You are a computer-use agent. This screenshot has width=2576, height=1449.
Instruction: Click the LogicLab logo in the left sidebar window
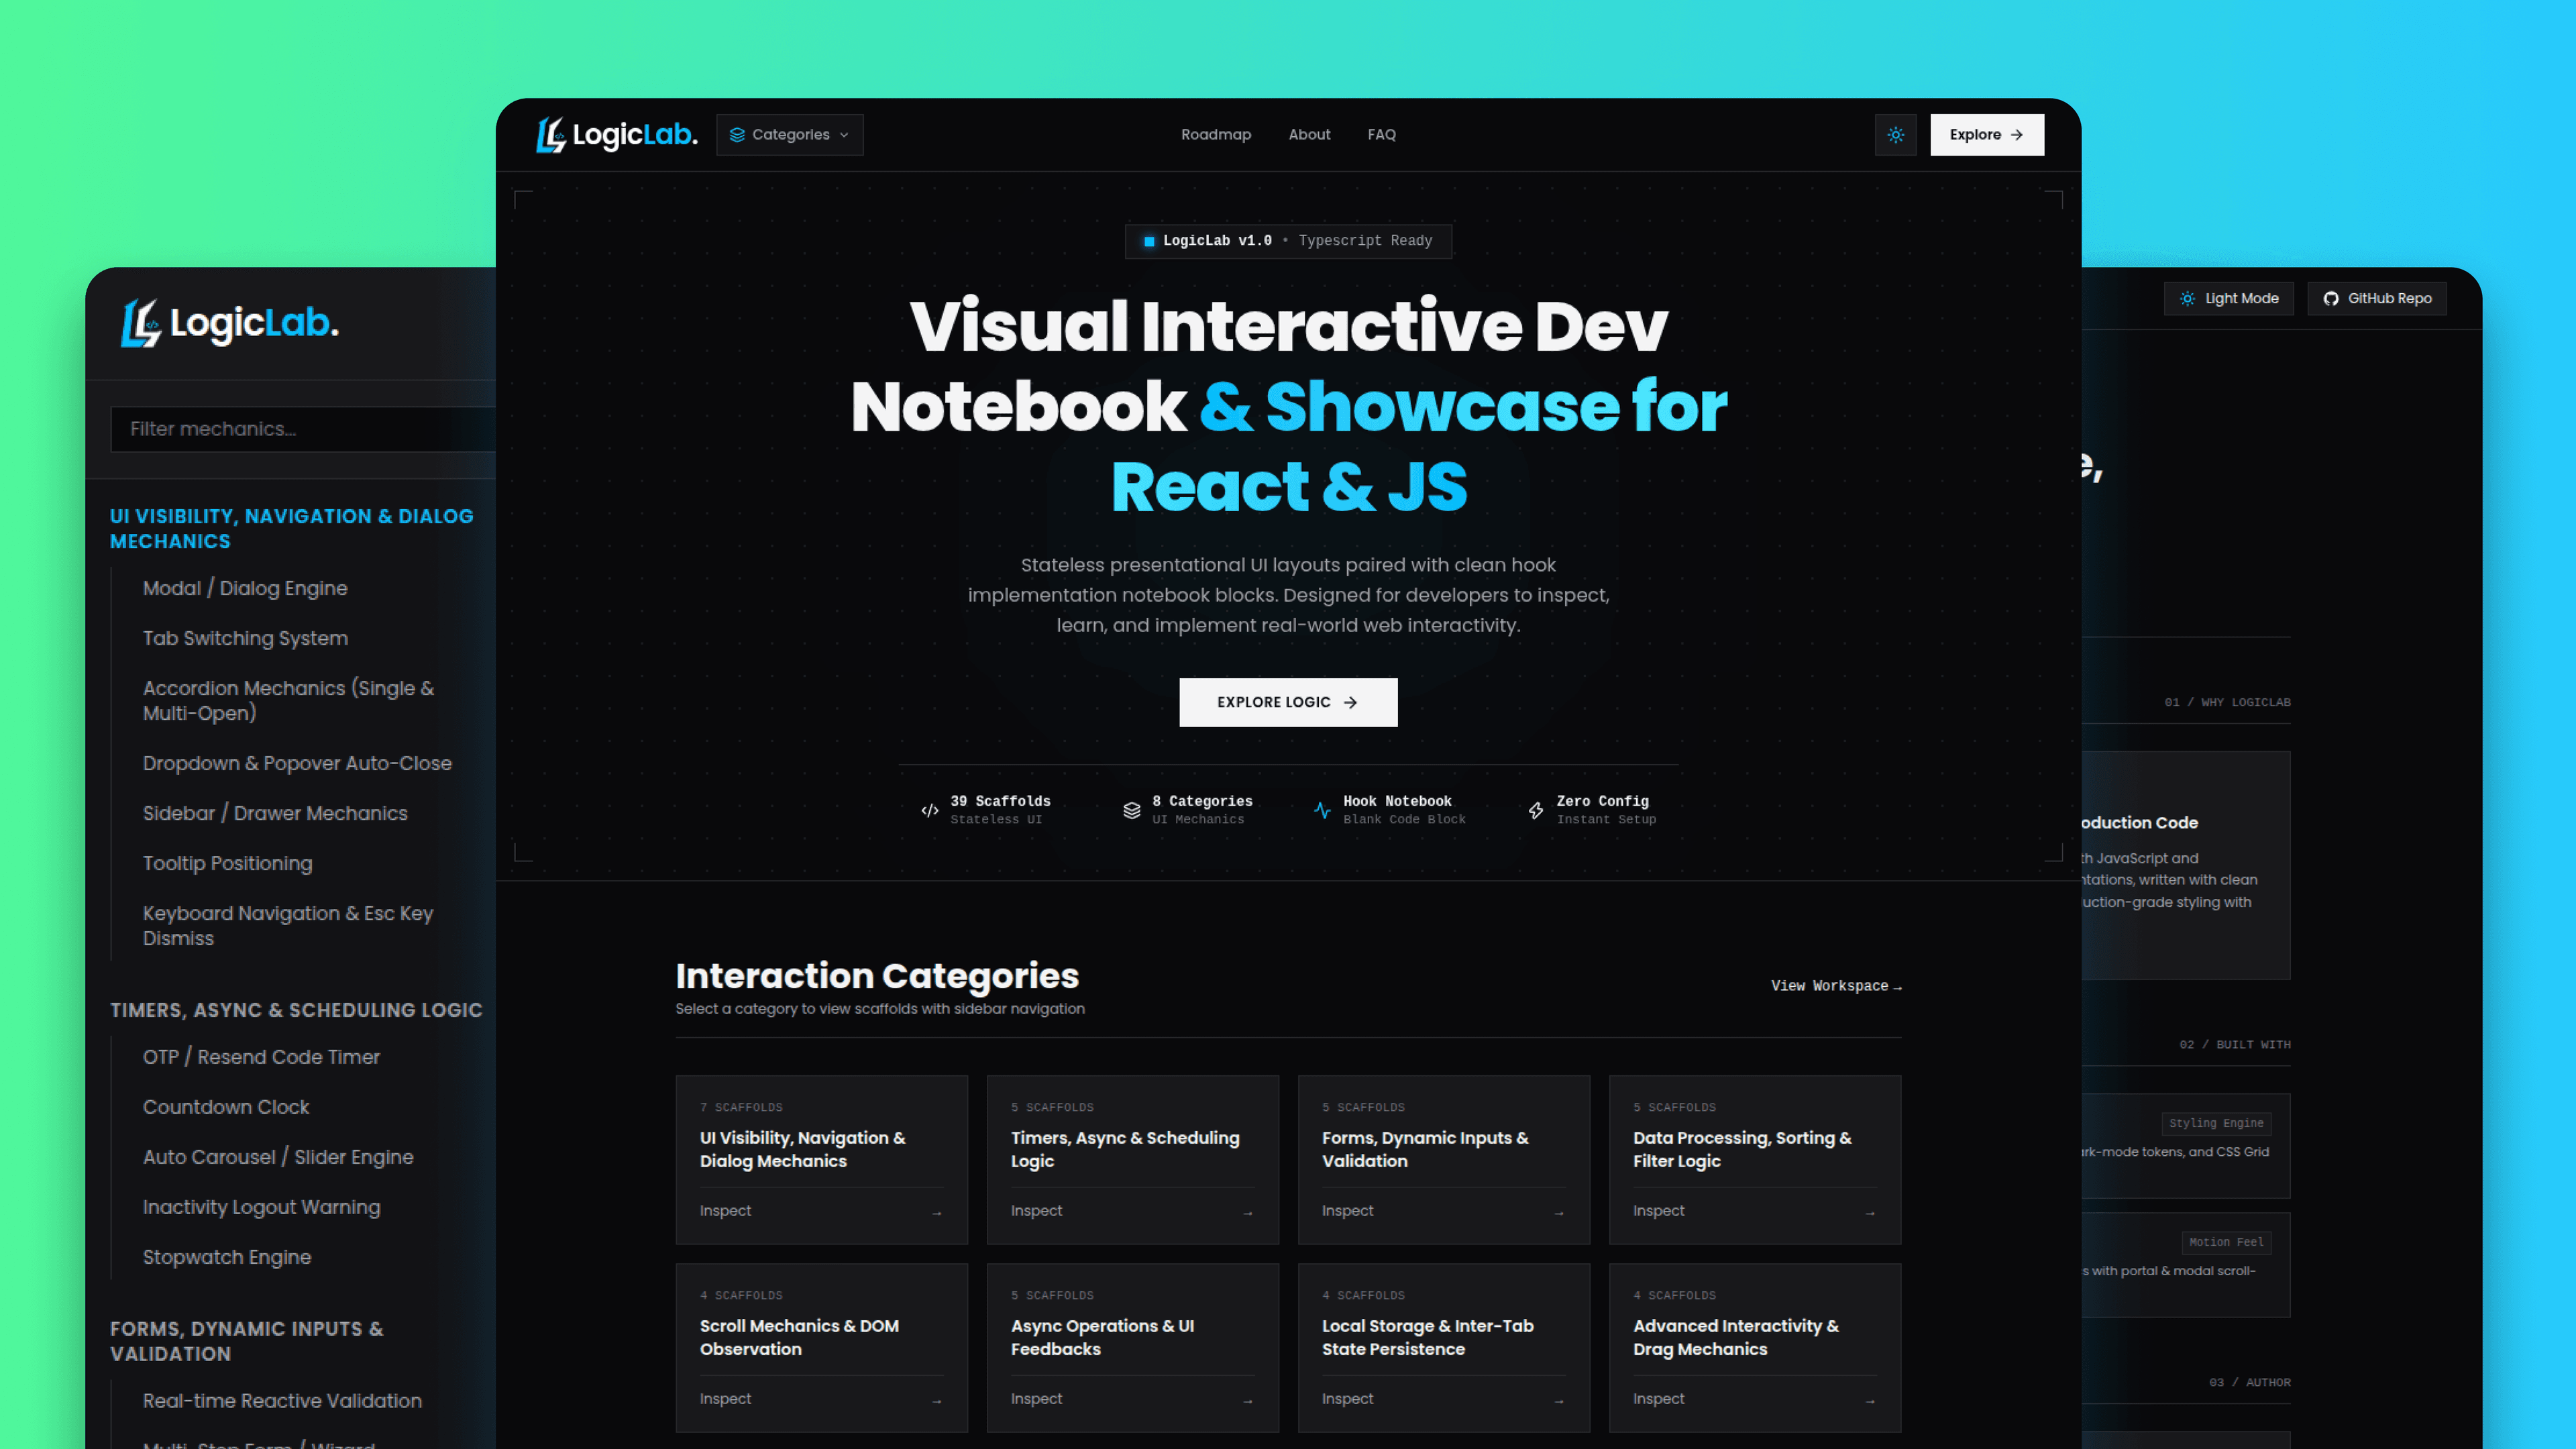point(230,323)
